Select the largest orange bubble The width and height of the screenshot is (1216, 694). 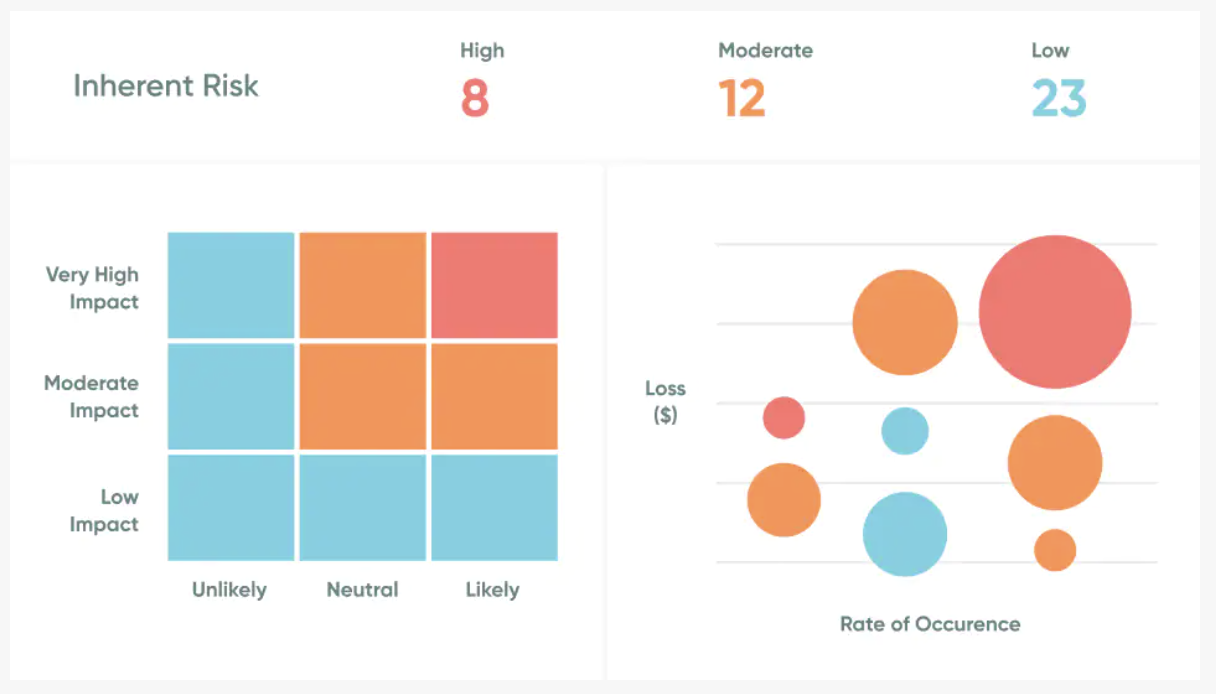click(x=905, y=322)
